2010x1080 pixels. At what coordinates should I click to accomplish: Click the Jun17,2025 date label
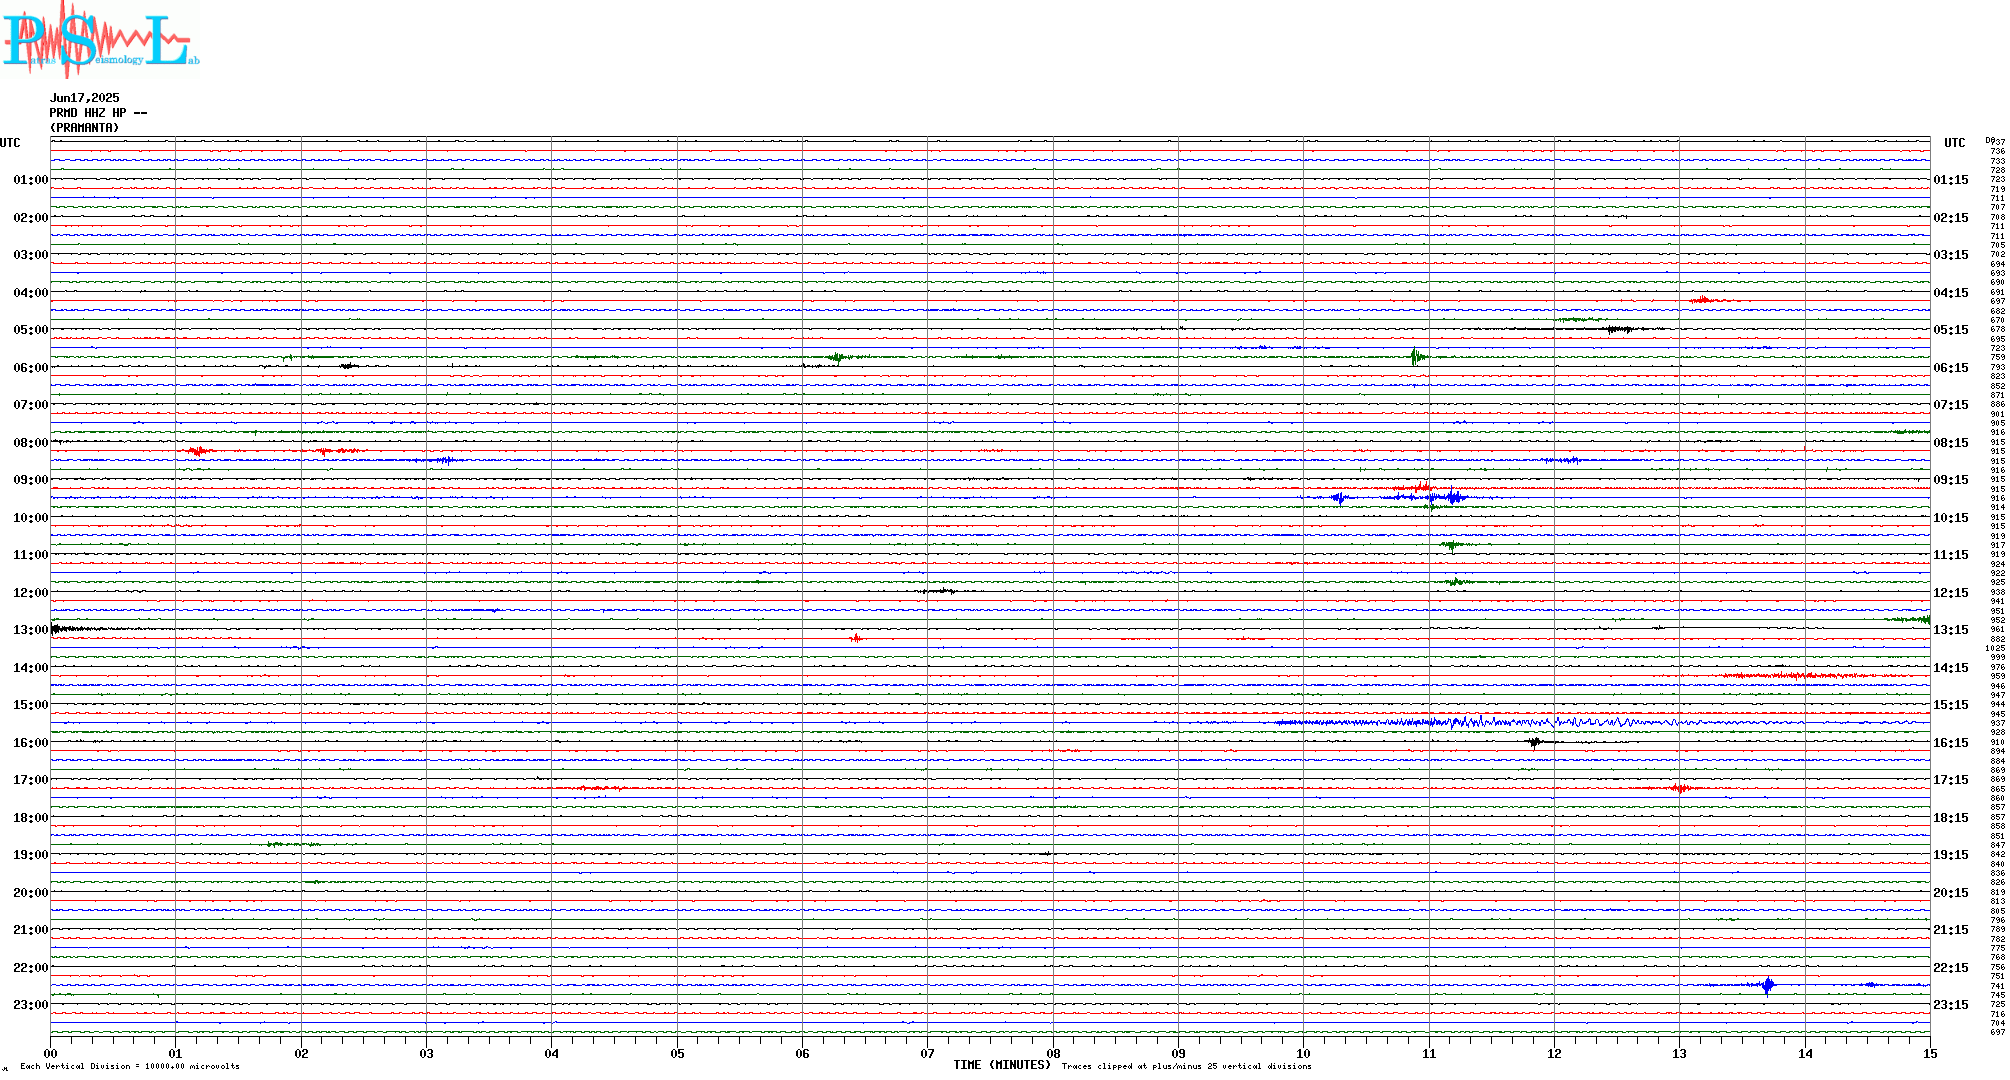[84, 98]
